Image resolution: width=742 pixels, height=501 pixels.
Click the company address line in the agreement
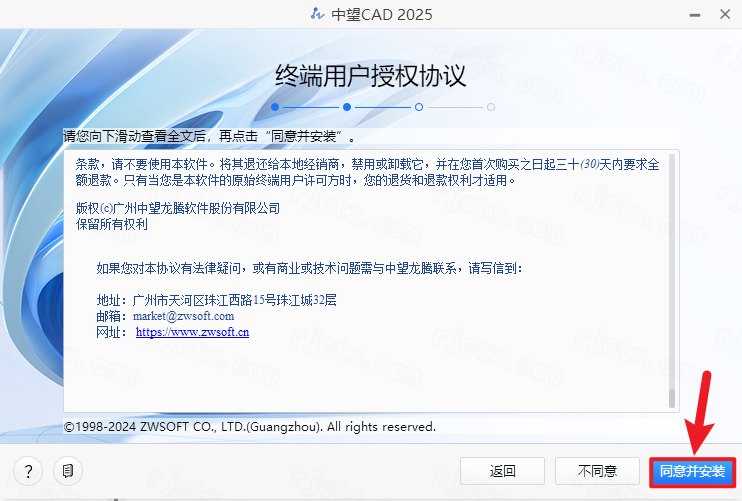pyautogui.click(x=217, y=299)
